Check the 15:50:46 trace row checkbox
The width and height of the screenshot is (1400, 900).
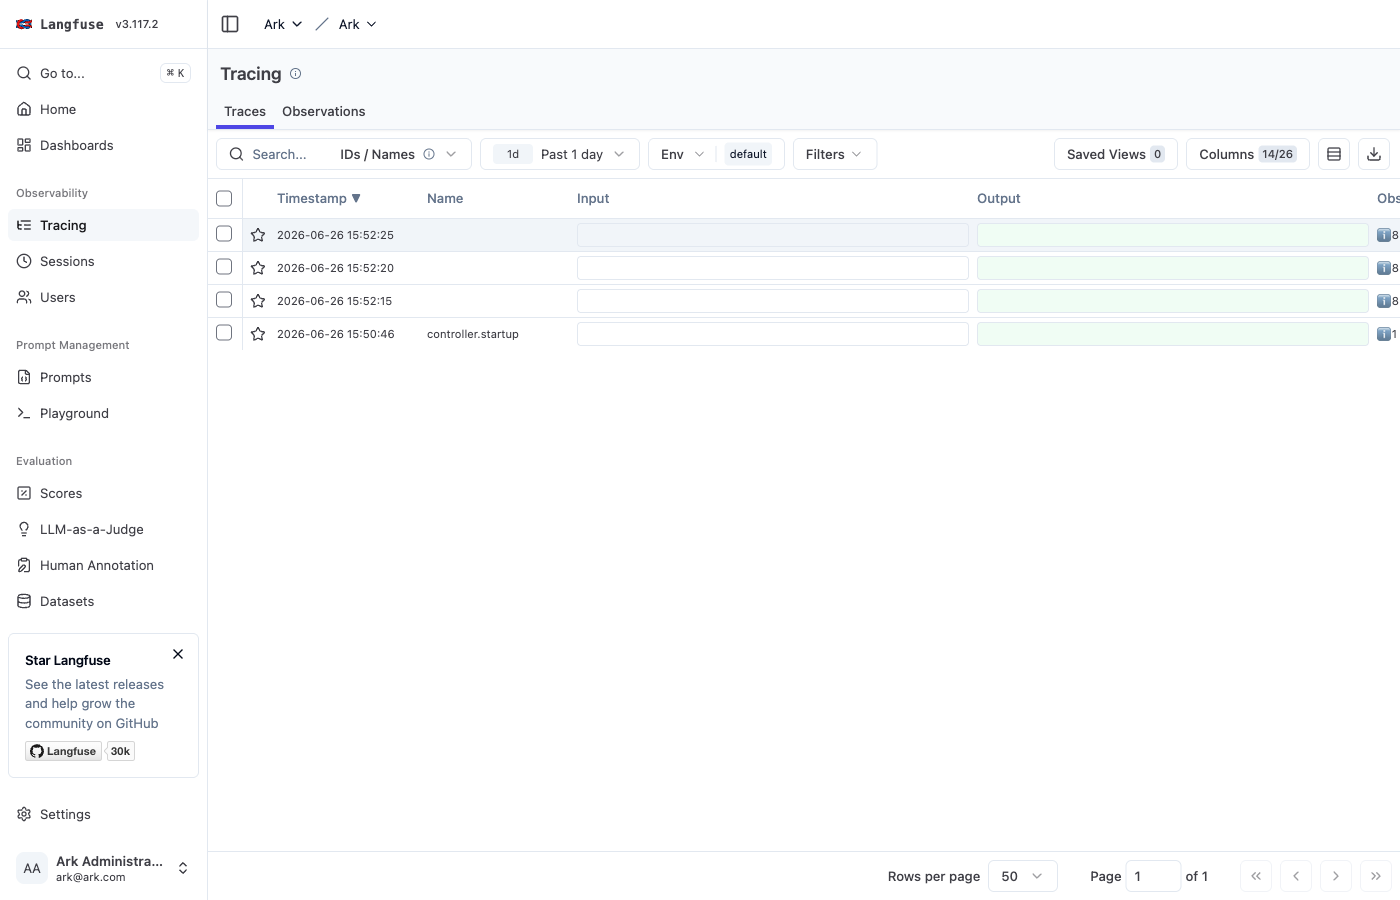pyautogui.click(x=224, y=333)
